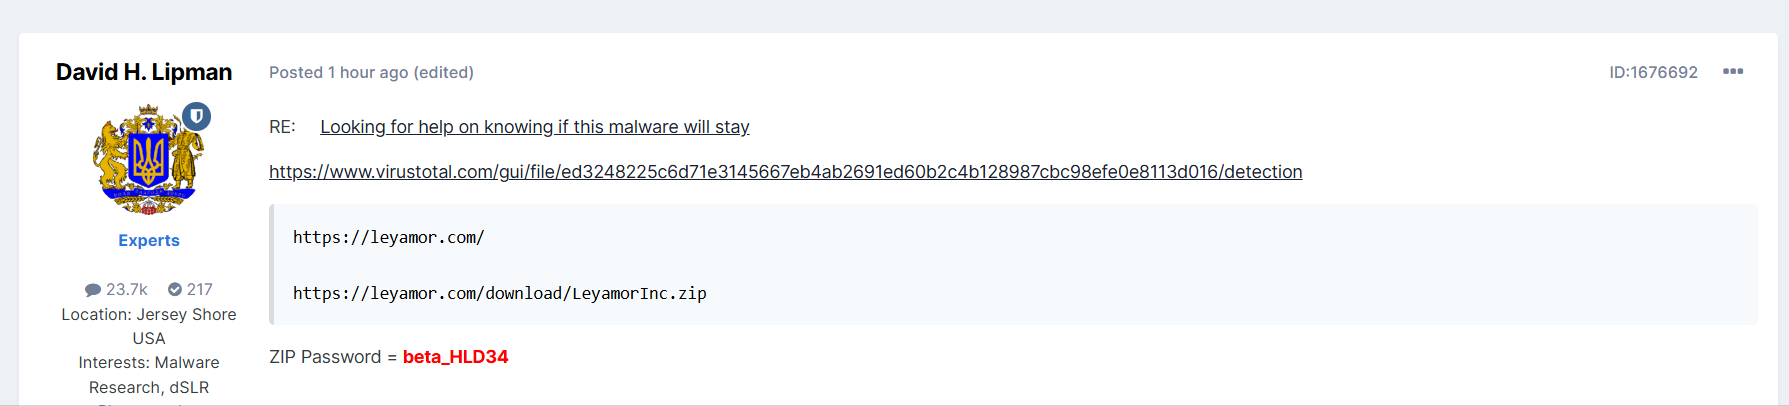Click the moderator shield badge on avatar
This screenshot has width=1789, height=406.
coord(197,116)
